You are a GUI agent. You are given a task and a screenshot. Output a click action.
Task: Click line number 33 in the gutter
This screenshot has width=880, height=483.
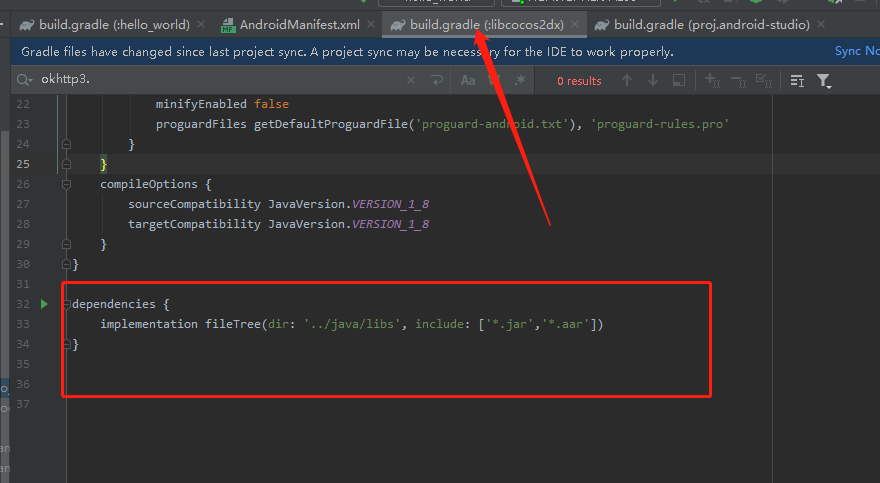[x=22, y=324]
